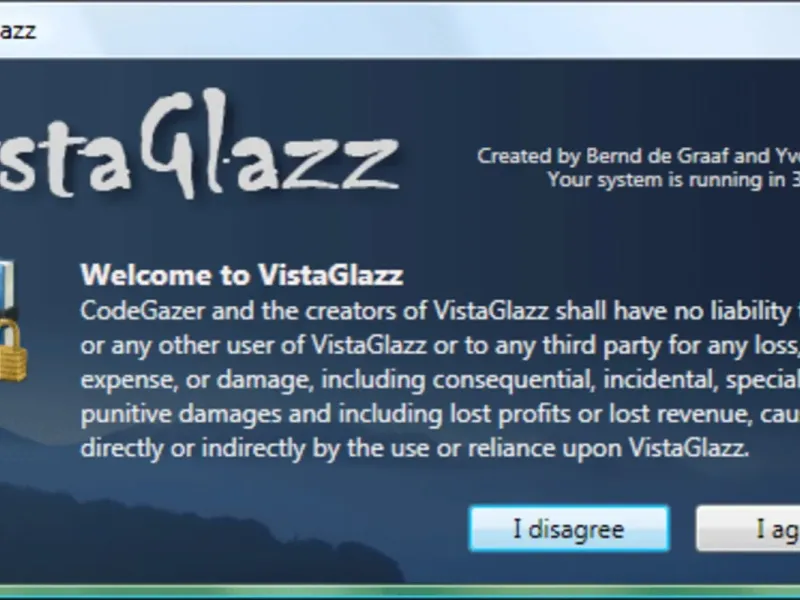800x600 pixels.
Task: Click the line starting expense, or damage
Action: (x=440, y=380)
